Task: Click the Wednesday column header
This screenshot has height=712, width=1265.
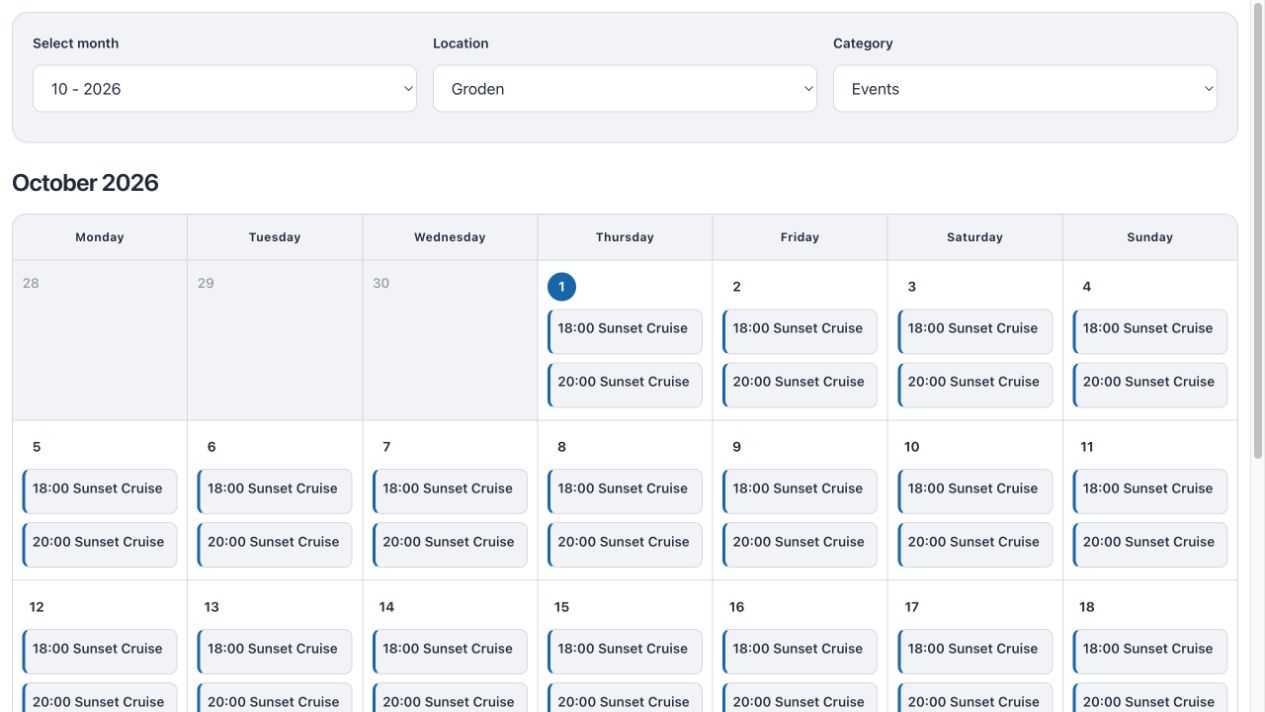Action: [x=450, y=237]
